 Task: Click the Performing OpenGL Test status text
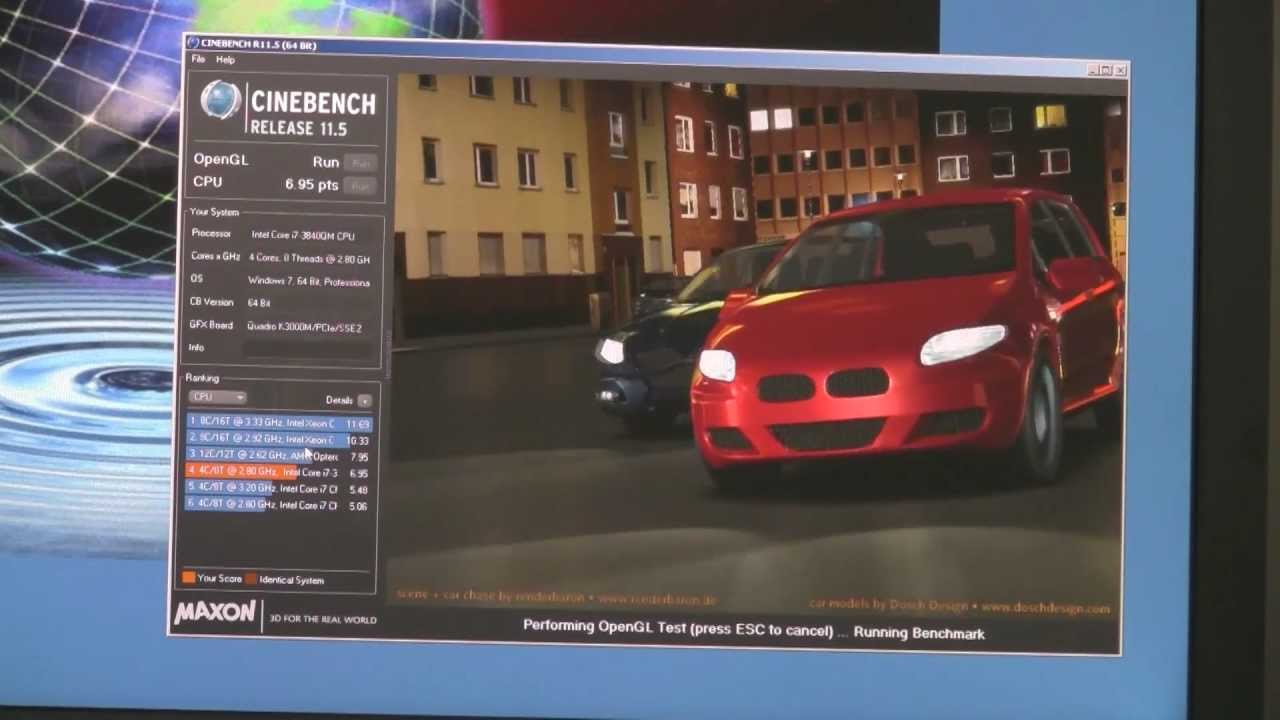754,632
